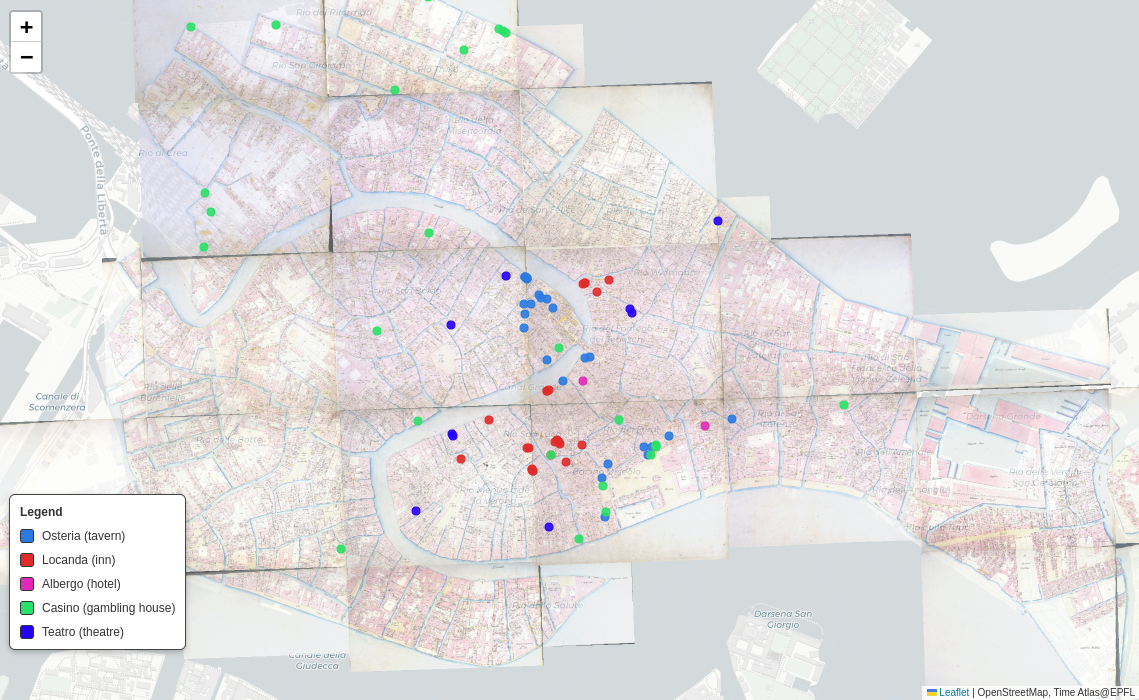This screenshot has height=700, width=1139.
Task: Select the northeasternmost purple Teatro marker
Action: click(718, 221)
